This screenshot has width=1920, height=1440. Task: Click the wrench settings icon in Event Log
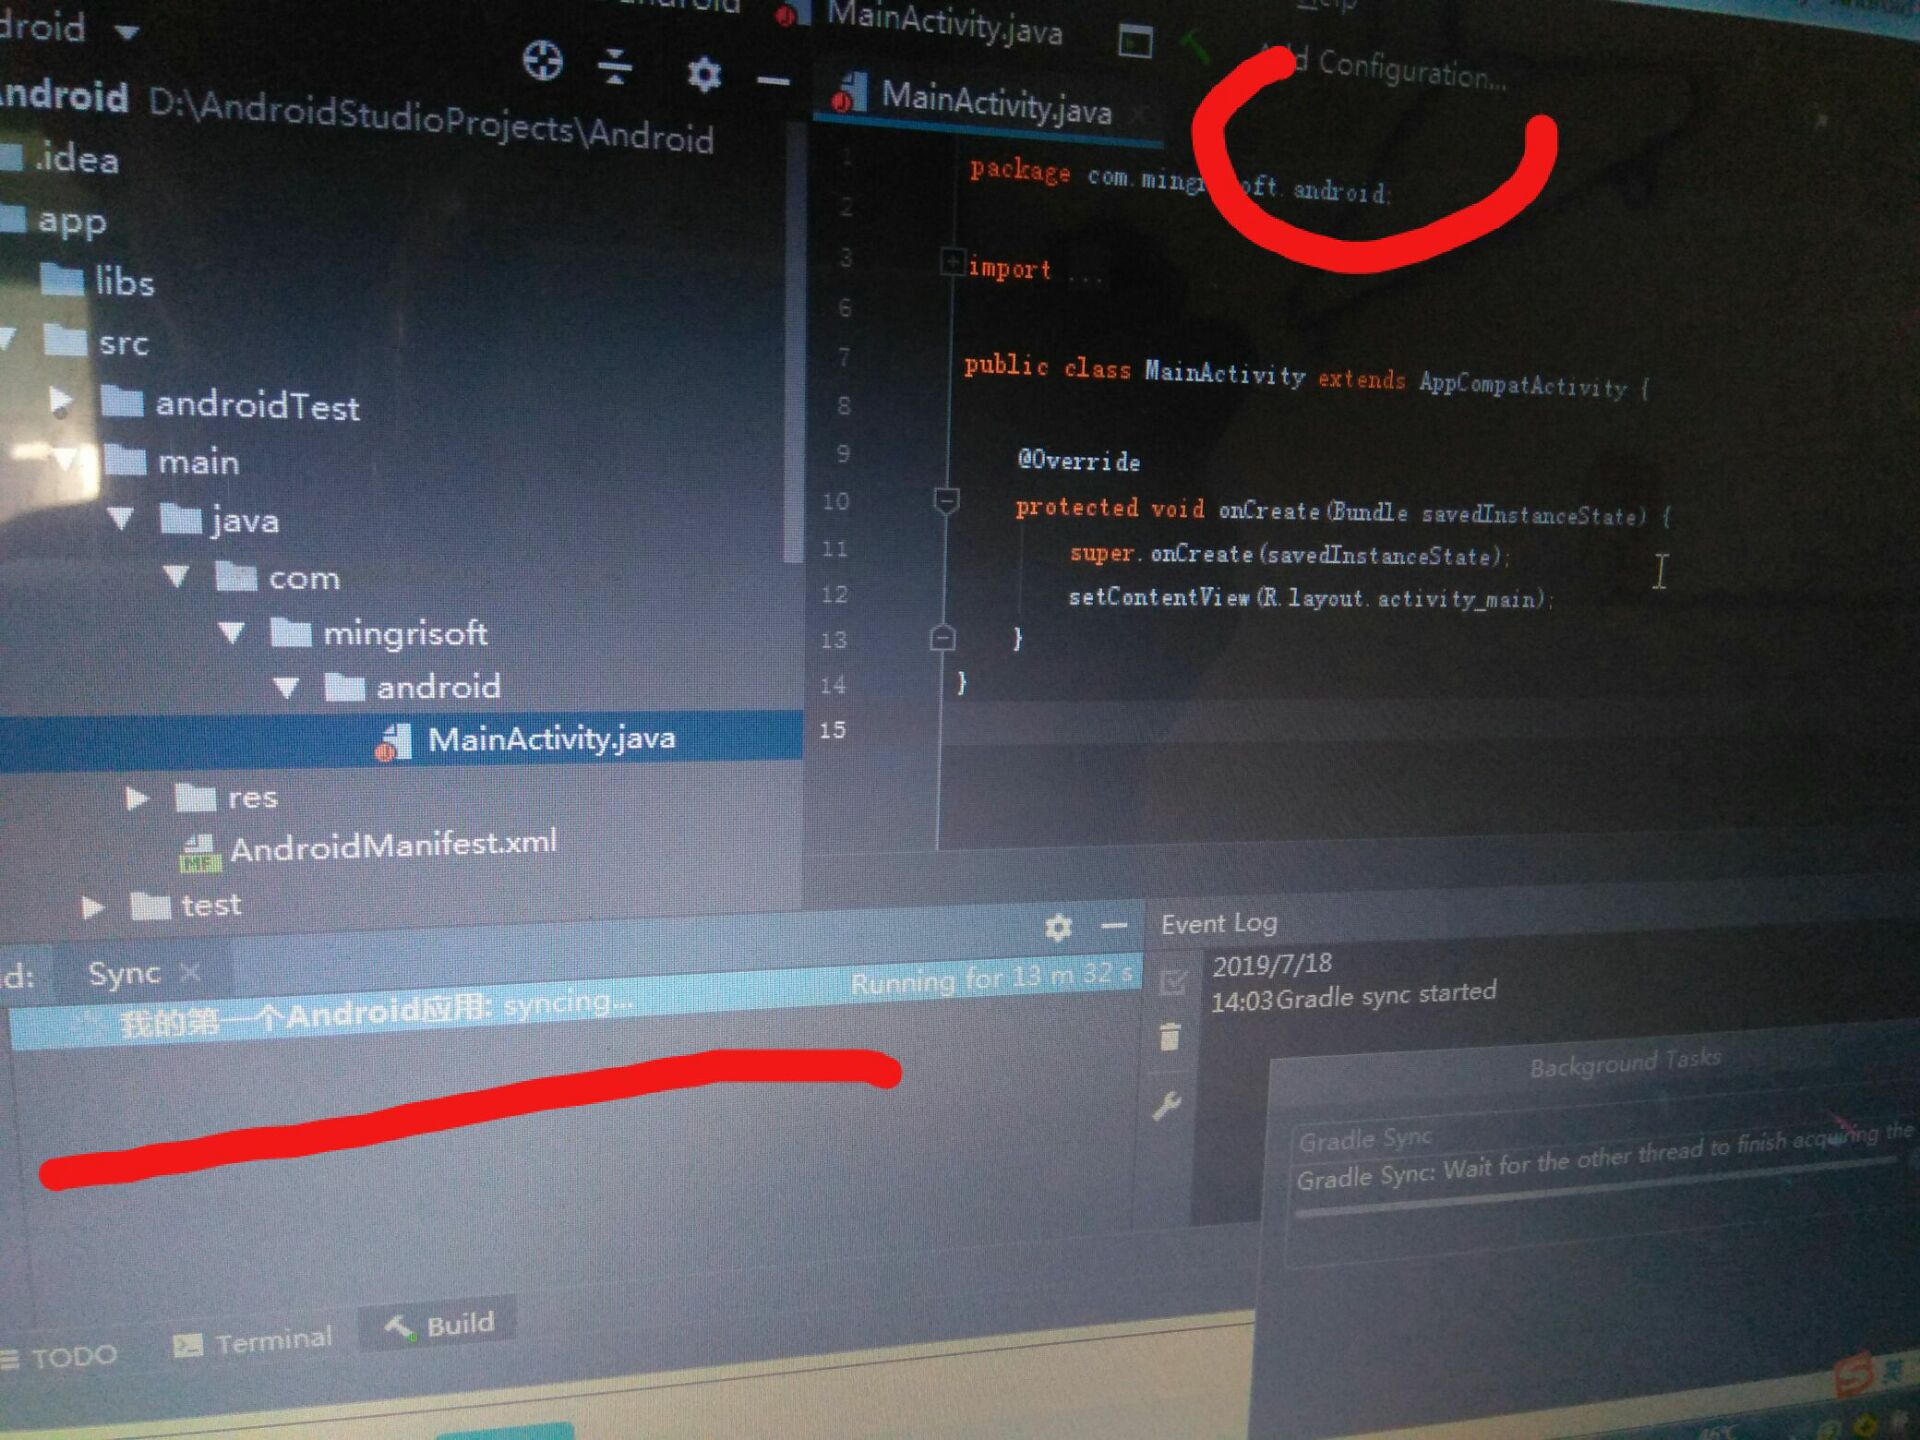pos(1167,1105)
